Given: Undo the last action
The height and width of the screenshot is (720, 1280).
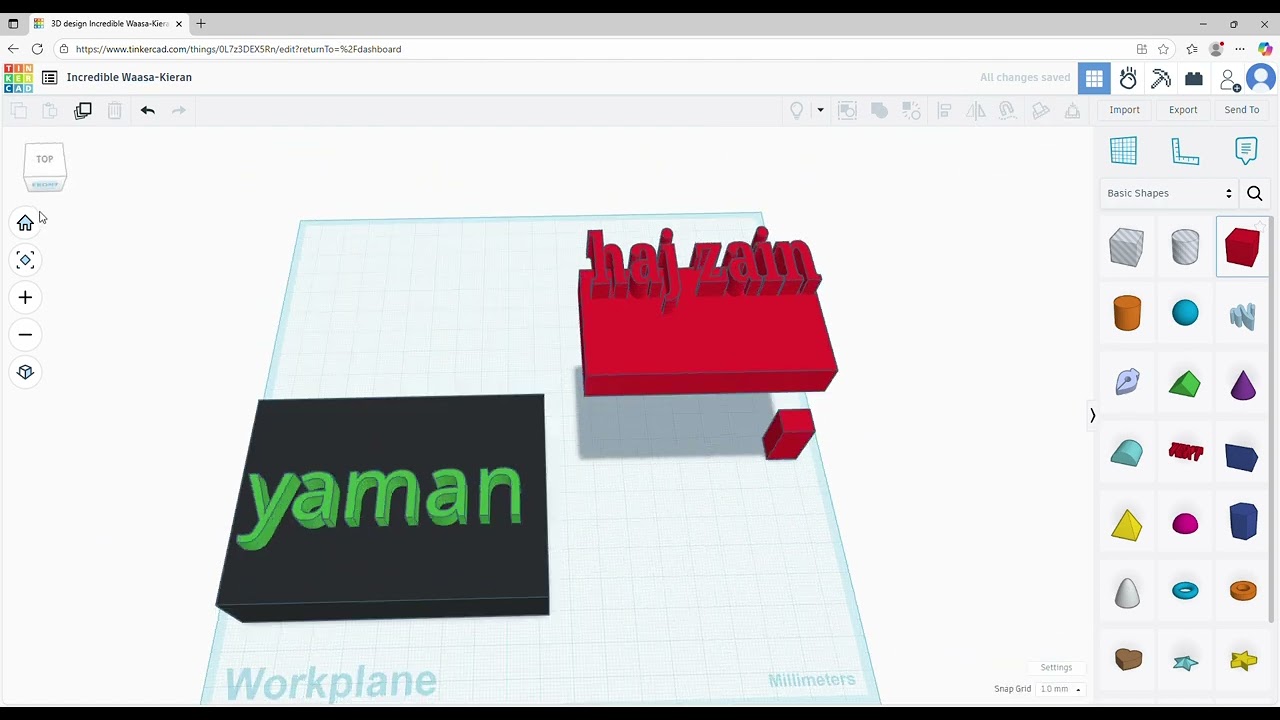Looking at the screenshot, I should [148, 110].
